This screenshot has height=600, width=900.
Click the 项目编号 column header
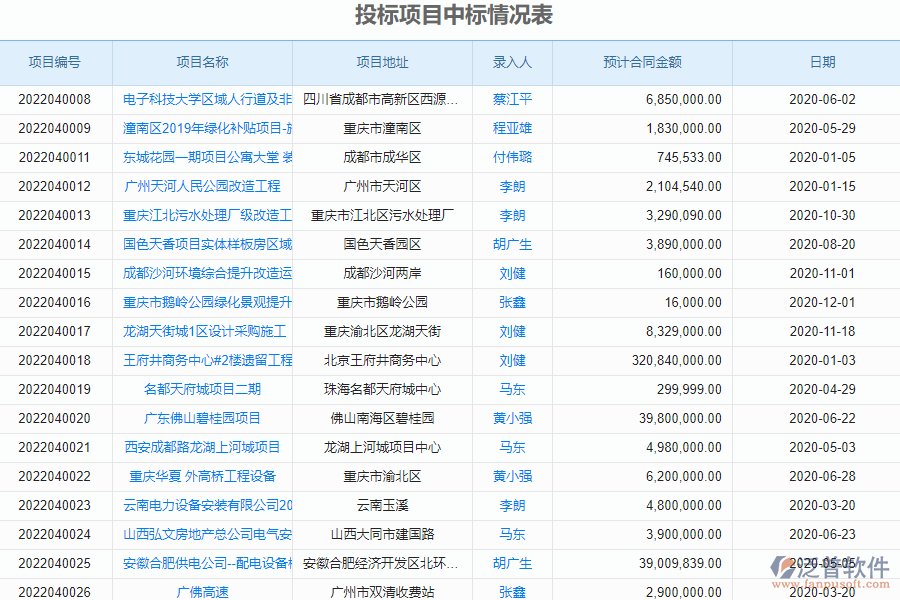point(55,62)
